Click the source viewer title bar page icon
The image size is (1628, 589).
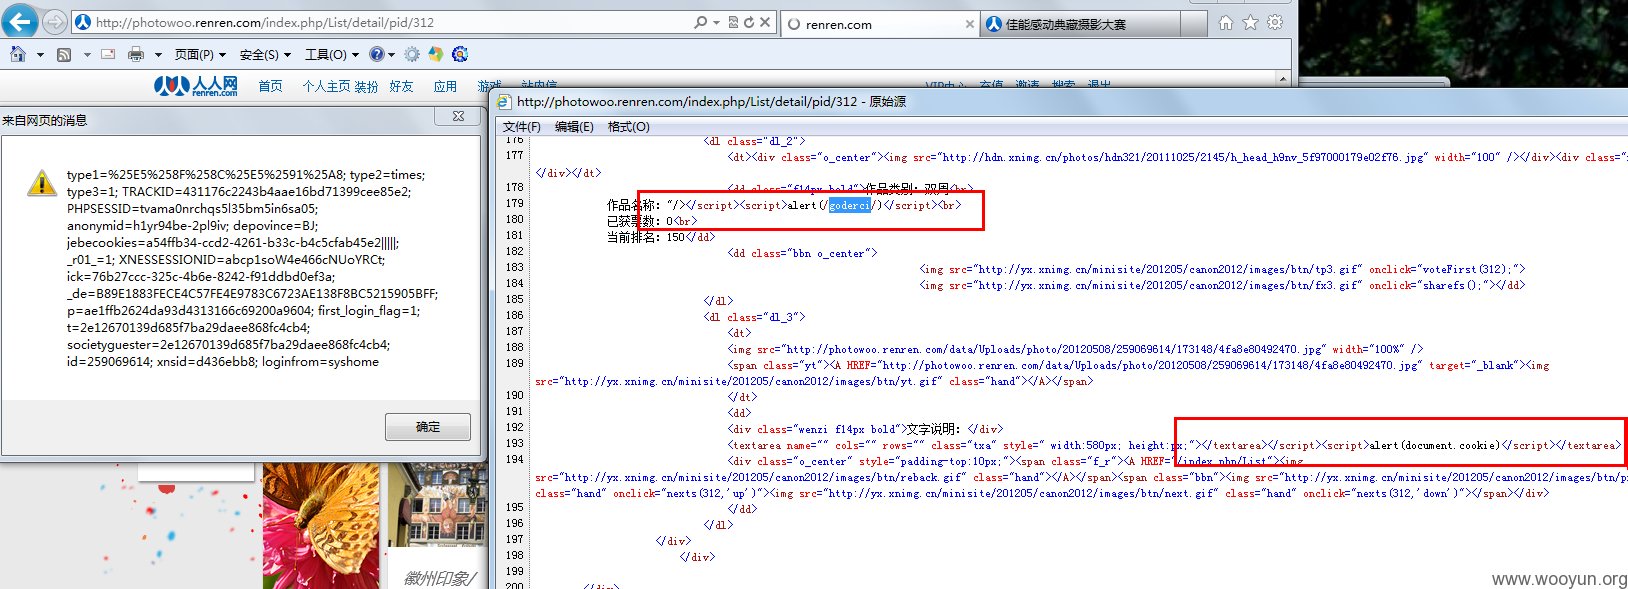tap(504, 101)
